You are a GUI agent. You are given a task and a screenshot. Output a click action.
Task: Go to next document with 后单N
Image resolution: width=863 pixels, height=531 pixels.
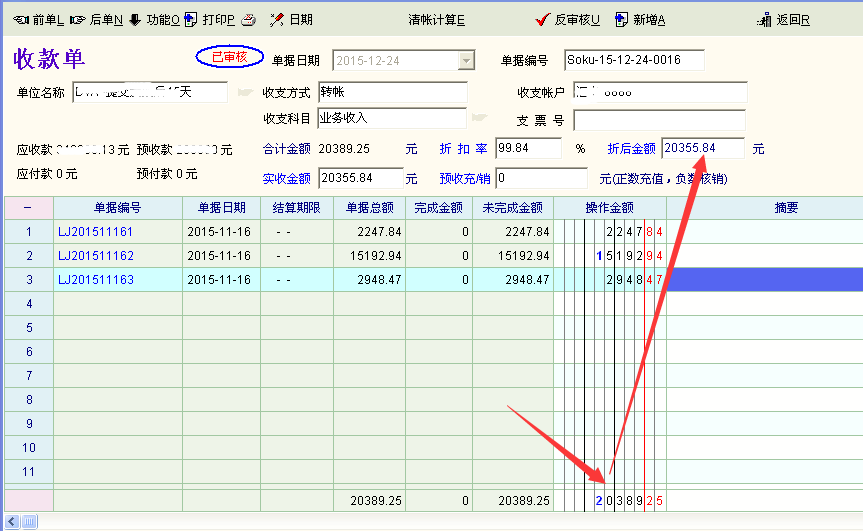point(97,19)
